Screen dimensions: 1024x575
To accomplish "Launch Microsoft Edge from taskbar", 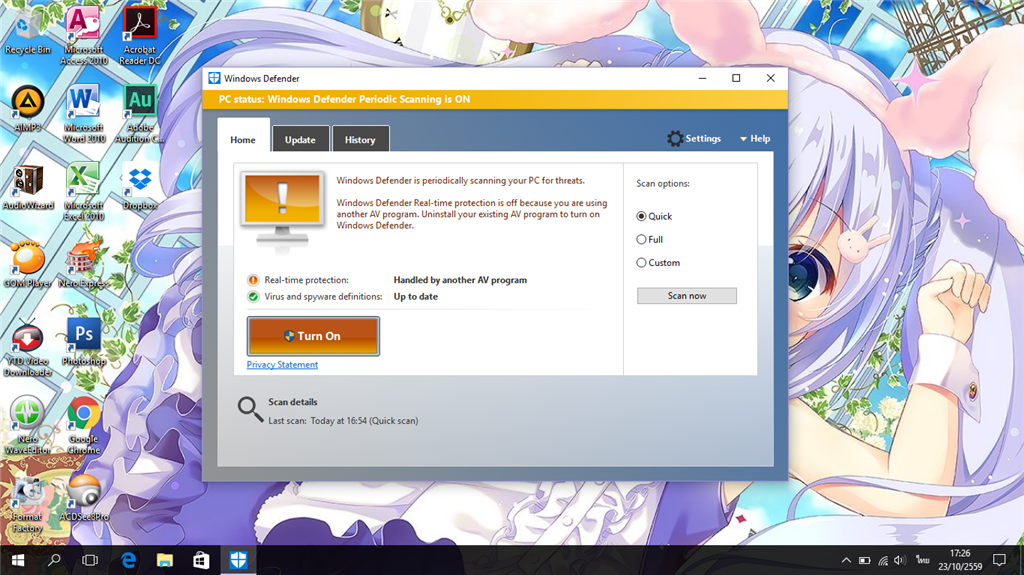I will coord(129,560).
